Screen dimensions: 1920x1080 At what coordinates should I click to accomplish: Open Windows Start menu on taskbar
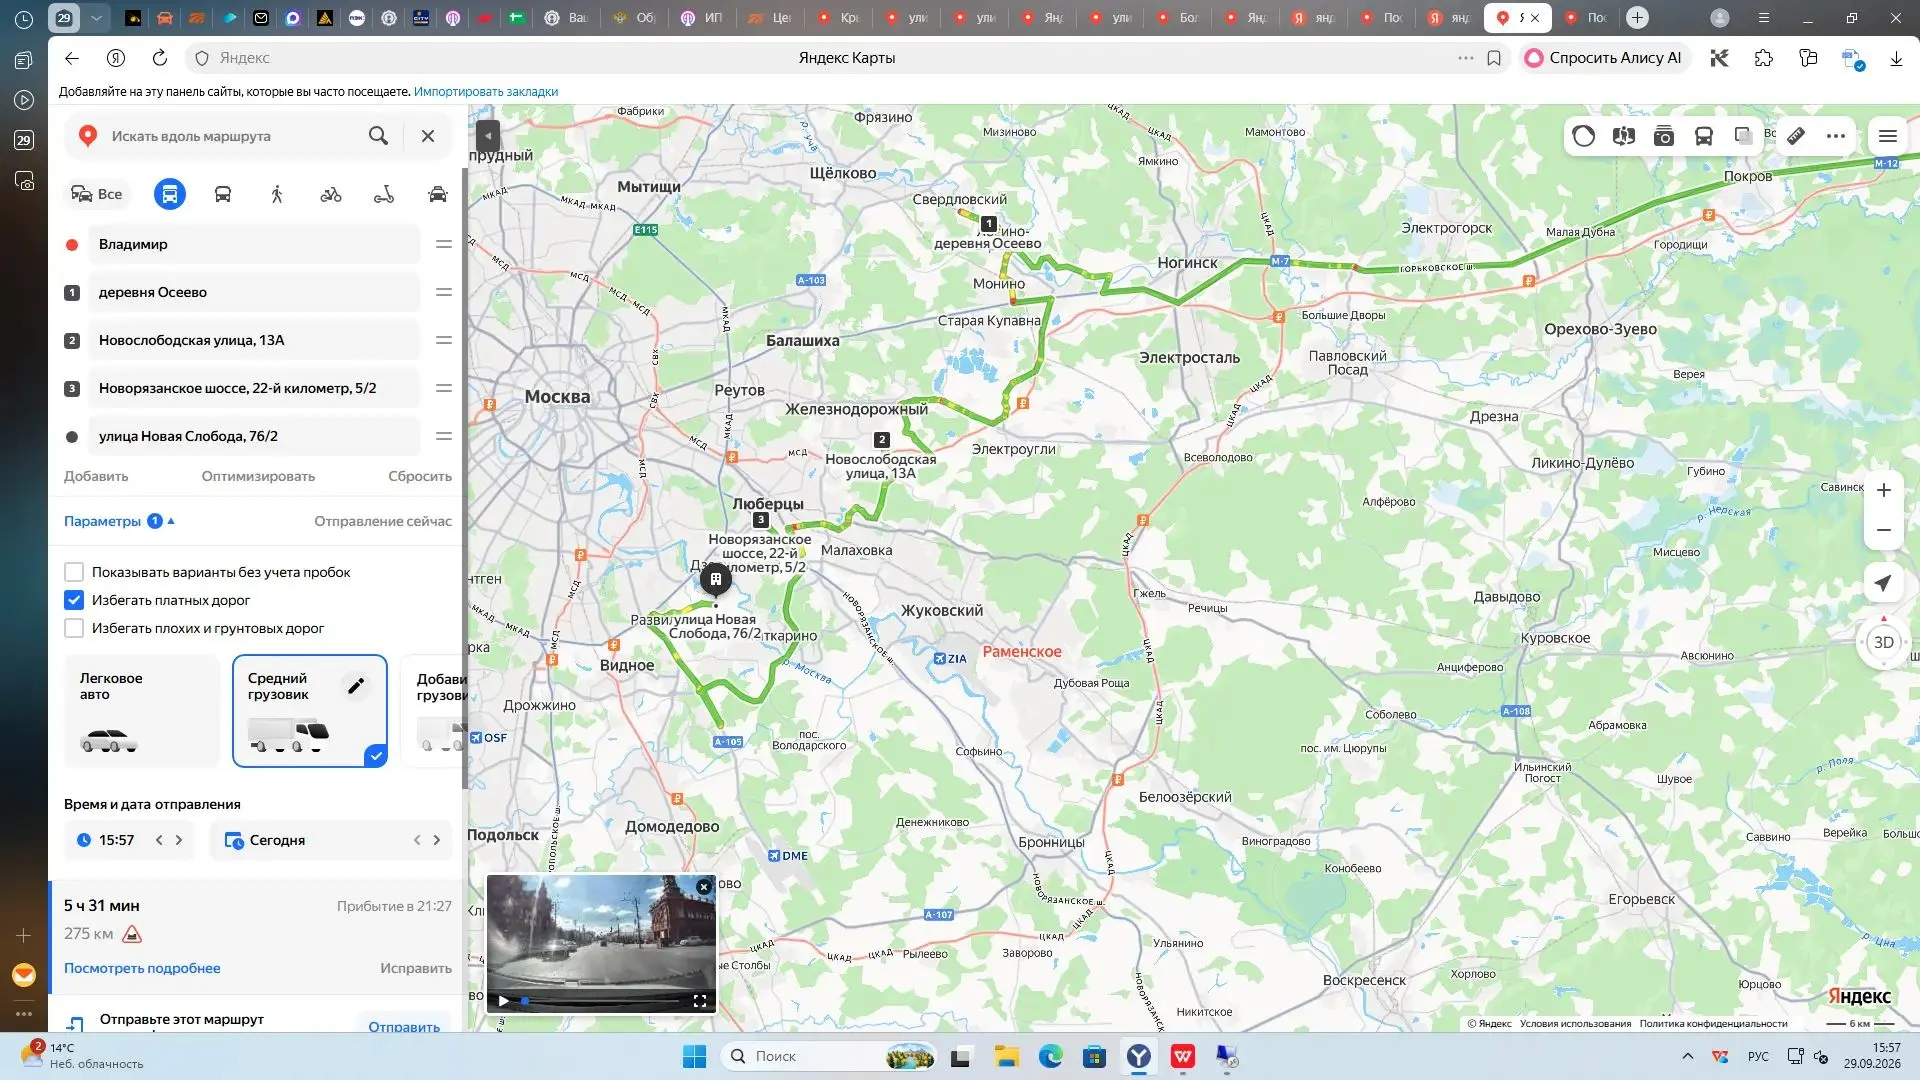(x=694, y=1056)
